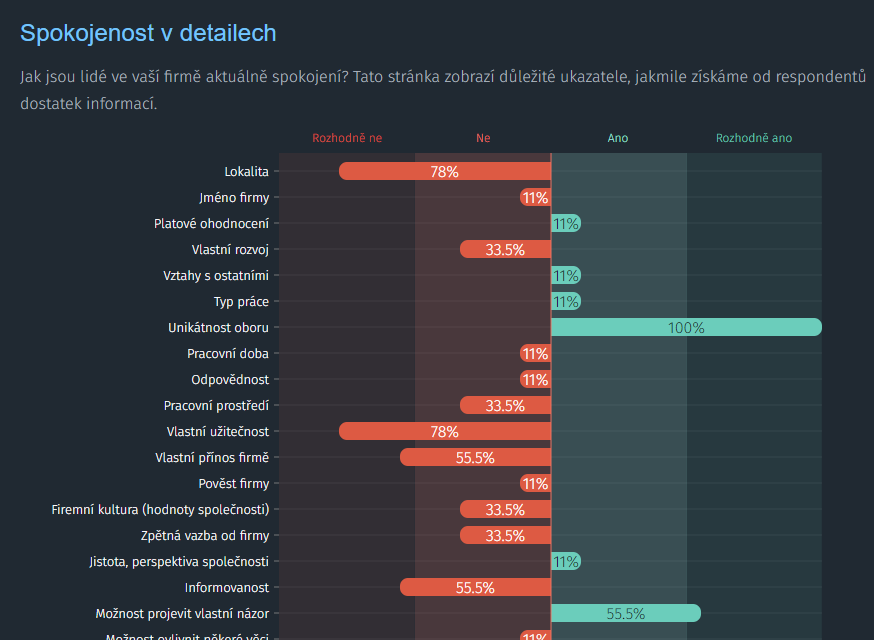Click the "Rozhodně ano" column header
This screenshot has width=874, height=640.
(x=753, y=138)
